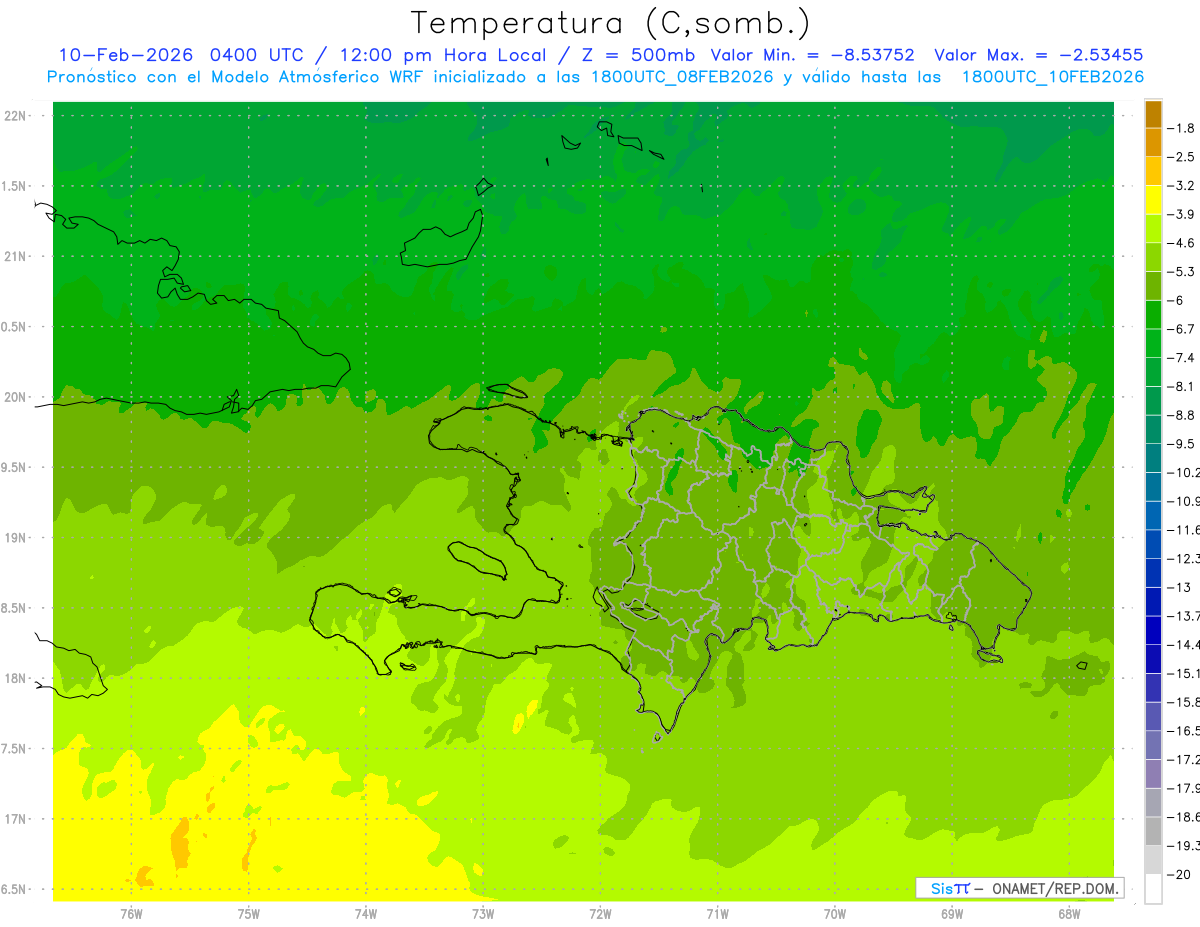The width and height of the screenshot is (1200, 927).
Task: Click the '10-Feb-2026' date text
Action: [124, 55]
